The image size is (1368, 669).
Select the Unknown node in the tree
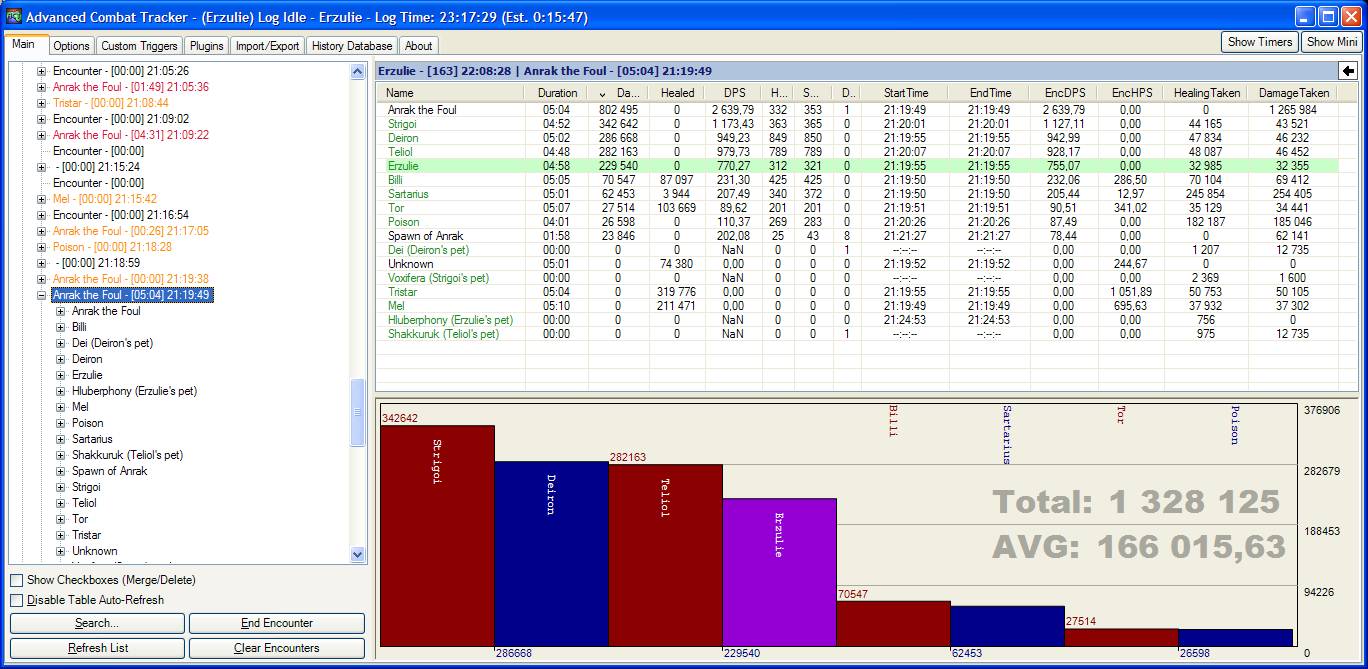pos(94,551)
